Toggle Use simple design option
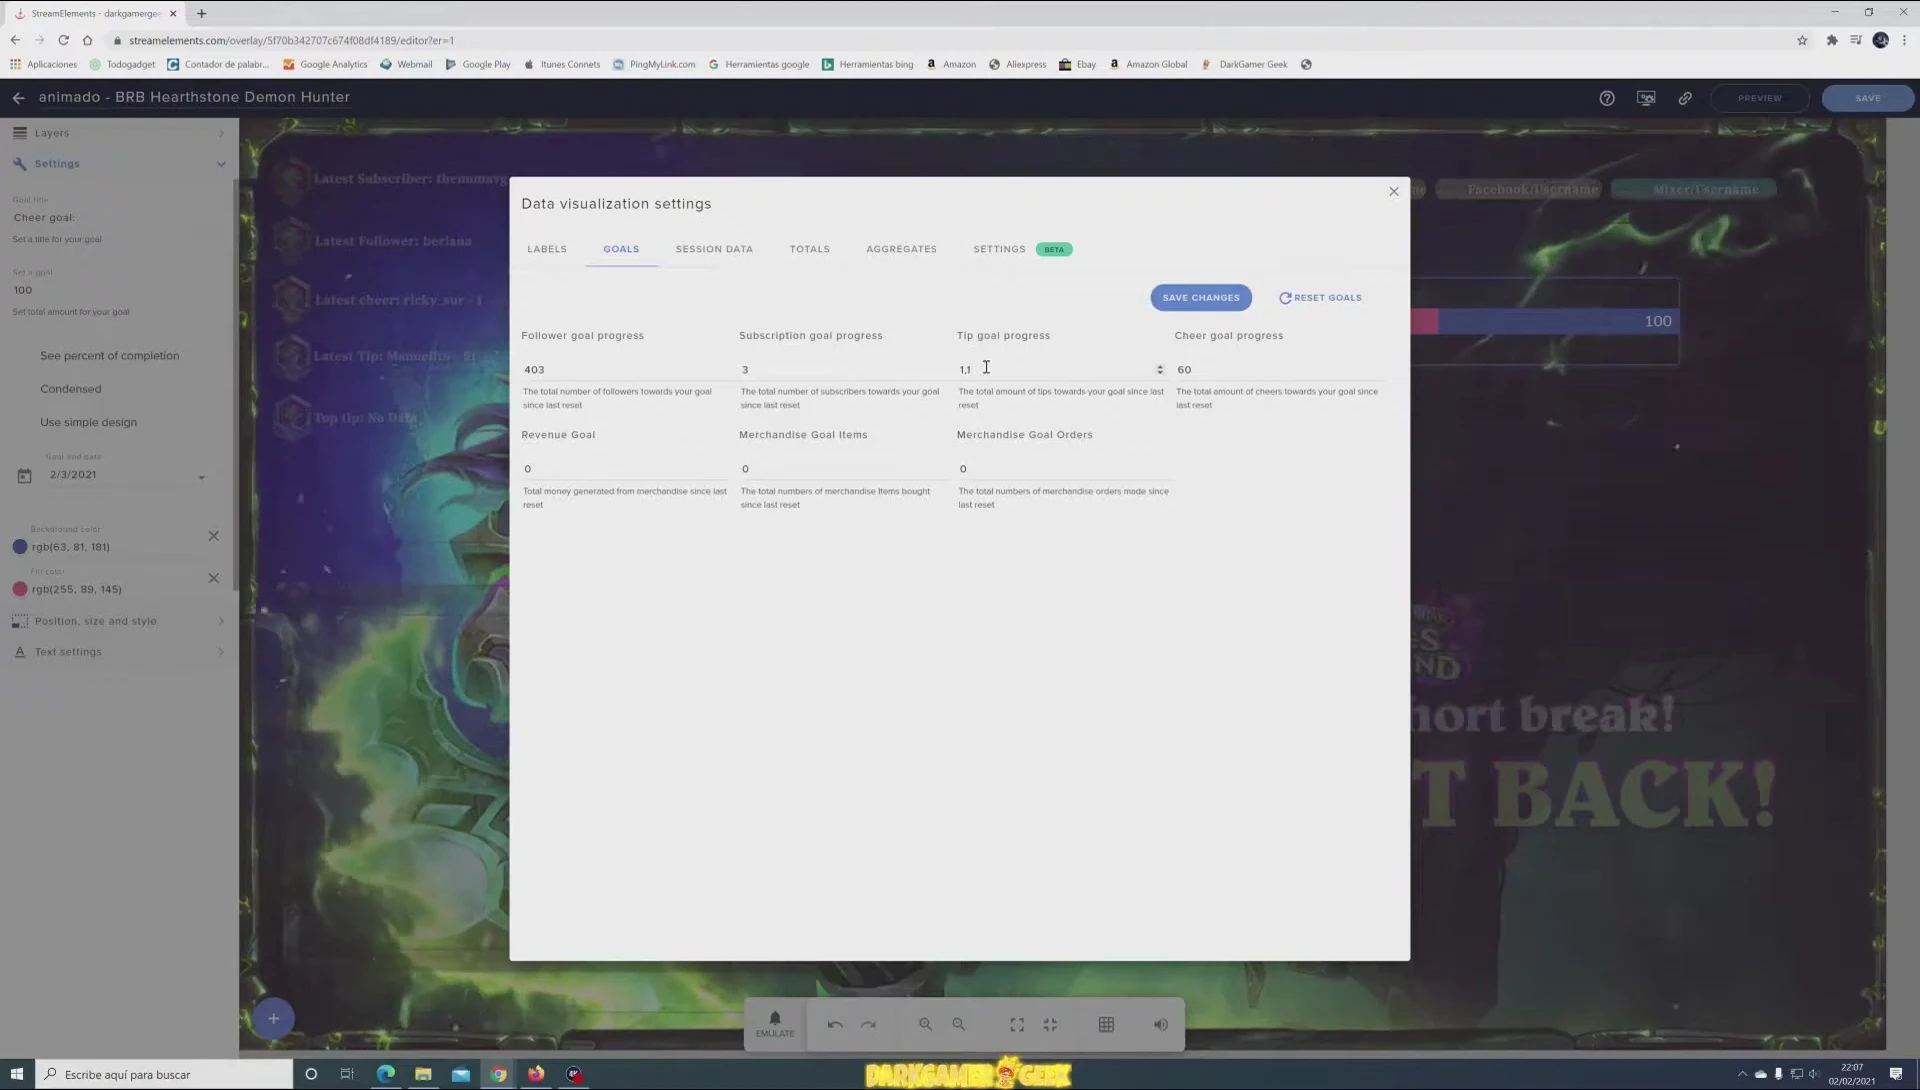The height and width of the screenshot is (1090, 1920). 89,422
